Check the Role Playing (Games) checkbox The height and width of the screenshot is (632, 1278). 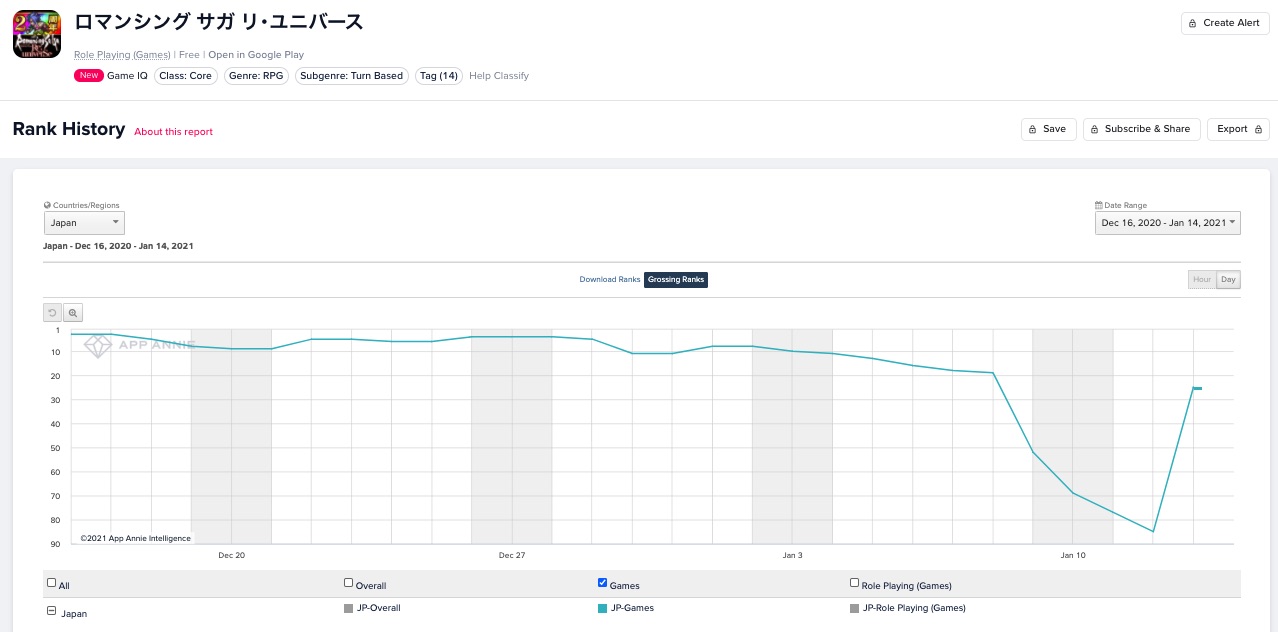(x=855, y=583)
